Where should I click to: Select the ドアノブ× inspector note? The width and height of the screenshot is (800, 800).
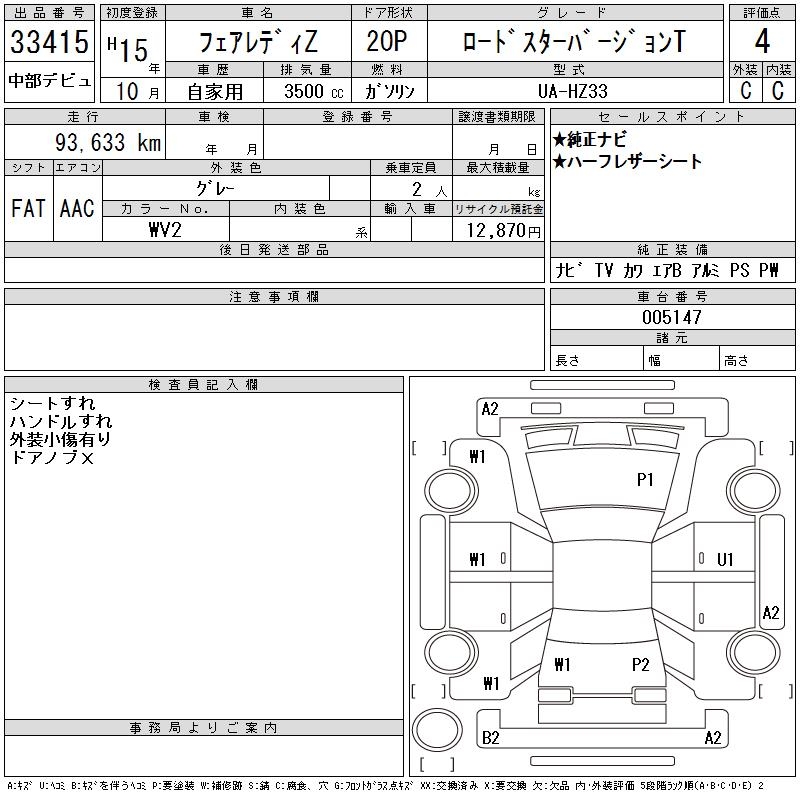[51, 457]
